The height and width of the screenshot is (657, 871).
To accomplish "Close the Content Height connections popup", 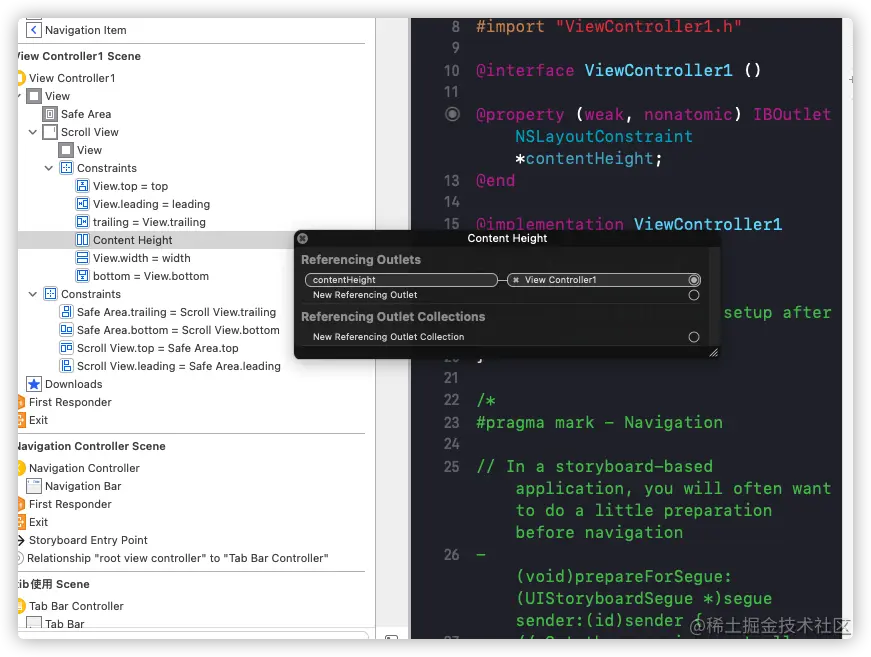I will (303, 238).
